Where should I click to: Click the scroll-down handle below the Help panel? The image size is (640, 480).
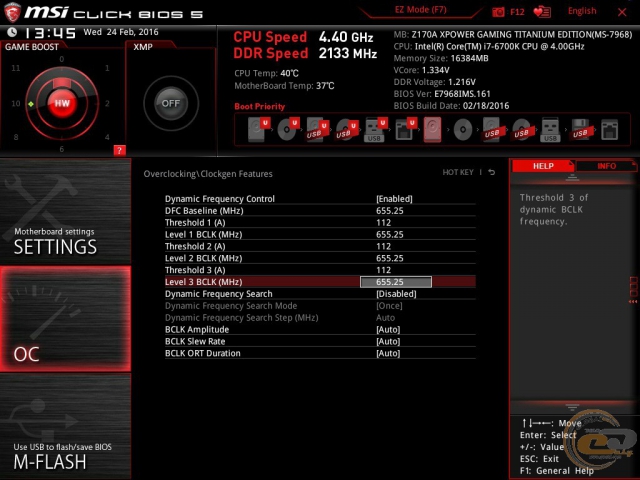(572, 407)
